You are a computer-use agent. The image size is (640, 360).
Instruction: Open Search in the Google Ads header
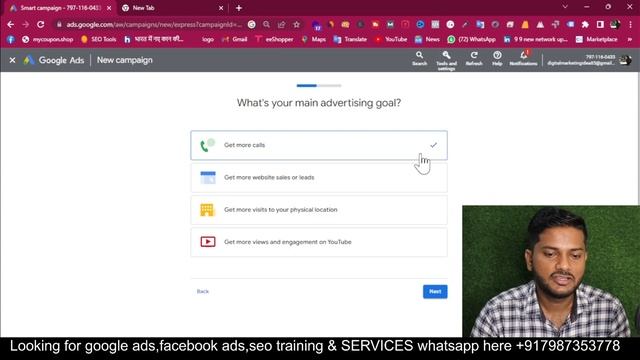point(419,58)
